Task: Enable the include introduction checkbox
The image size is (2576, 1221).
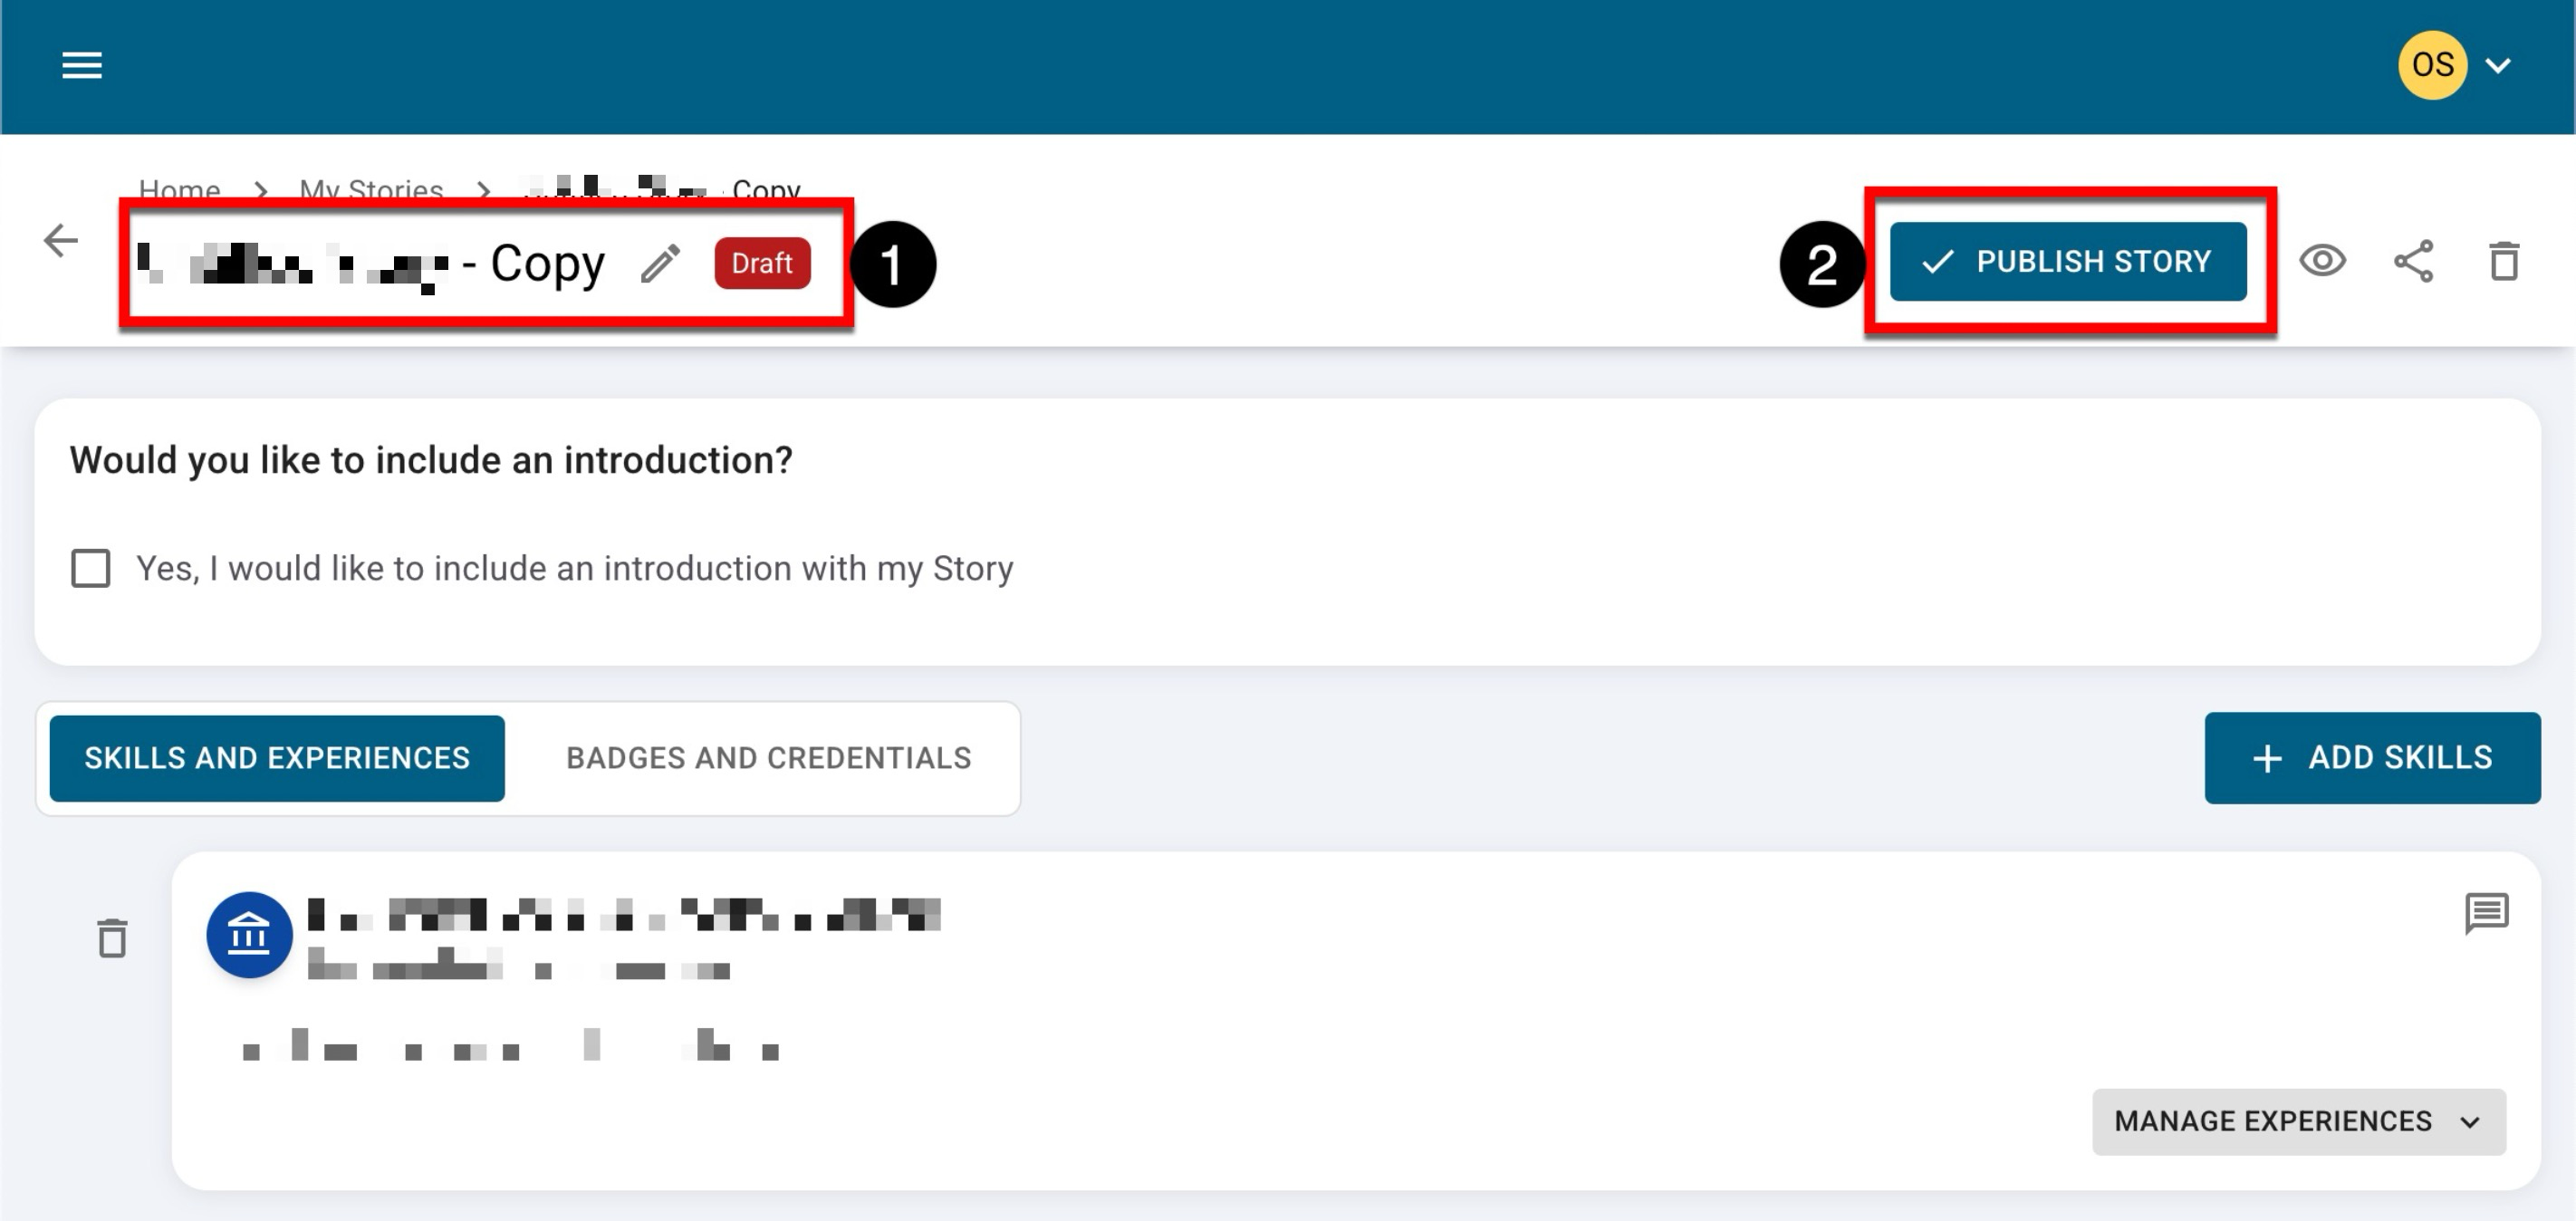Action: point(91,568)
